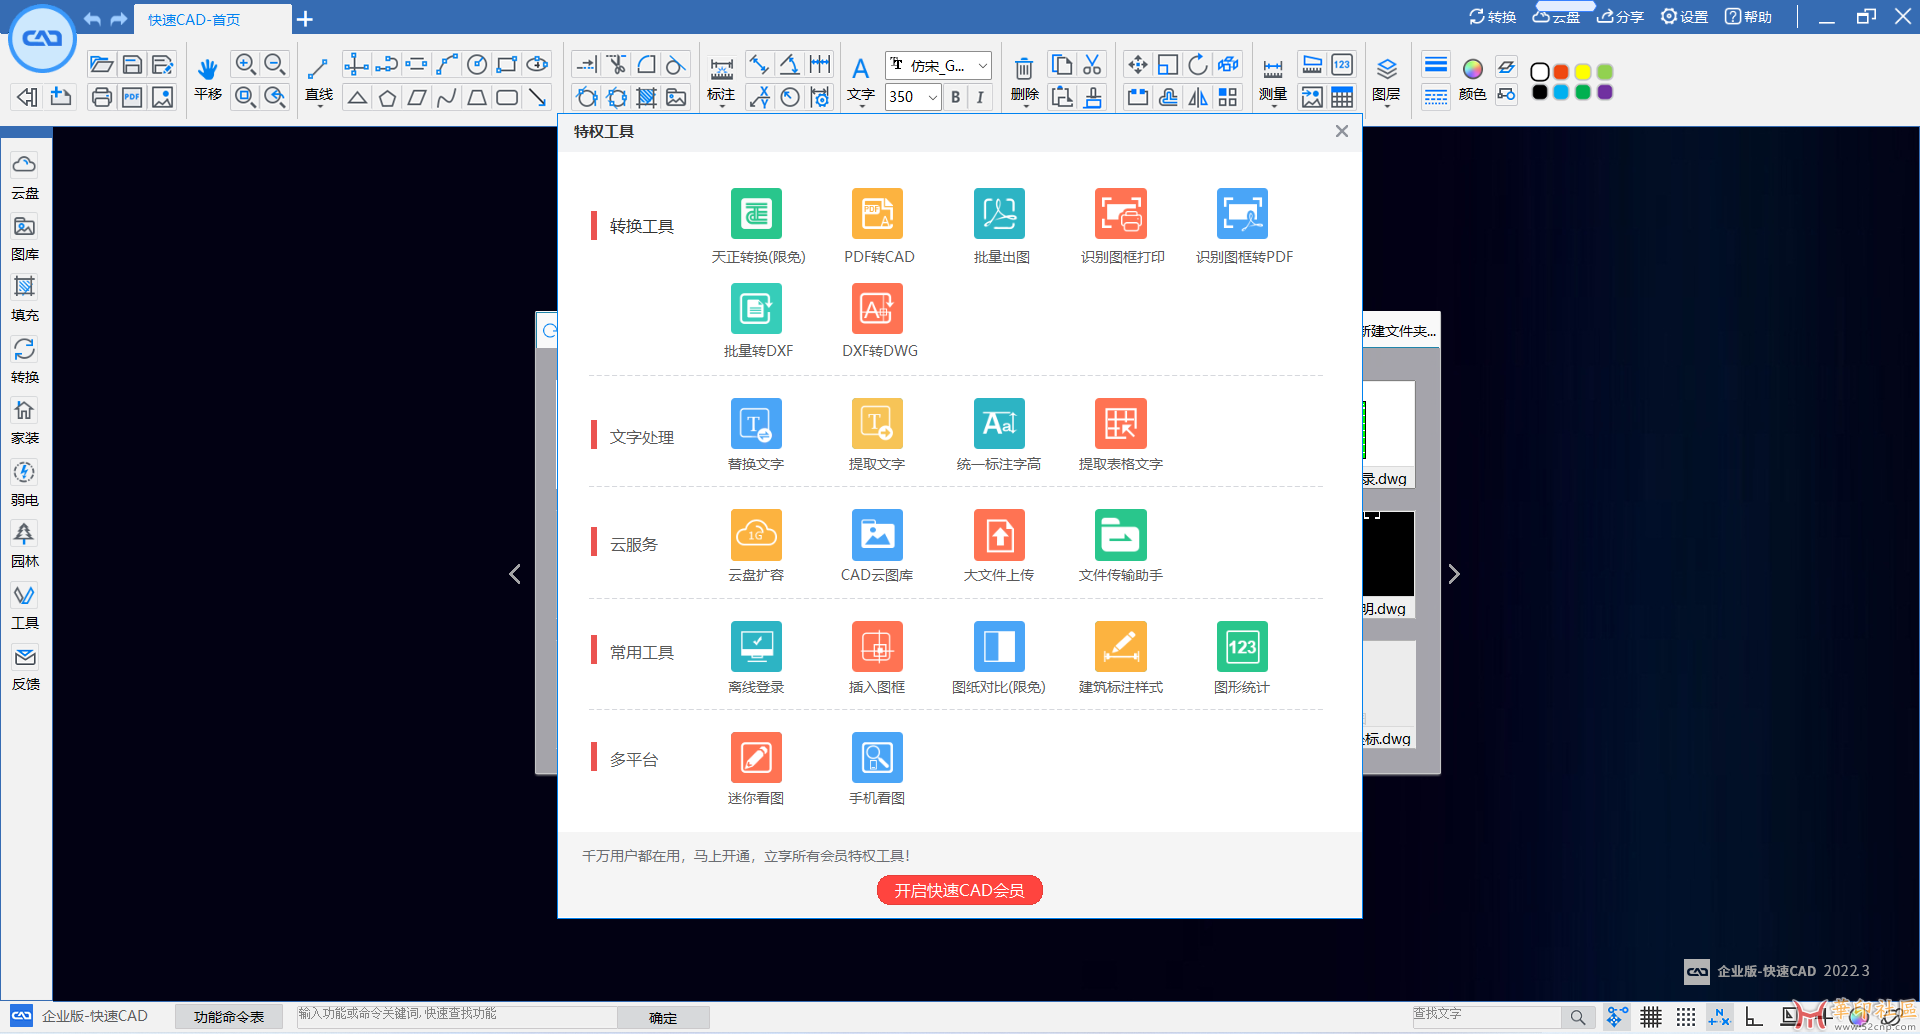The width and height of the screenshot is (1920, 1034).
Task: Pick the red color swatch
Action: click(1561, 72)
